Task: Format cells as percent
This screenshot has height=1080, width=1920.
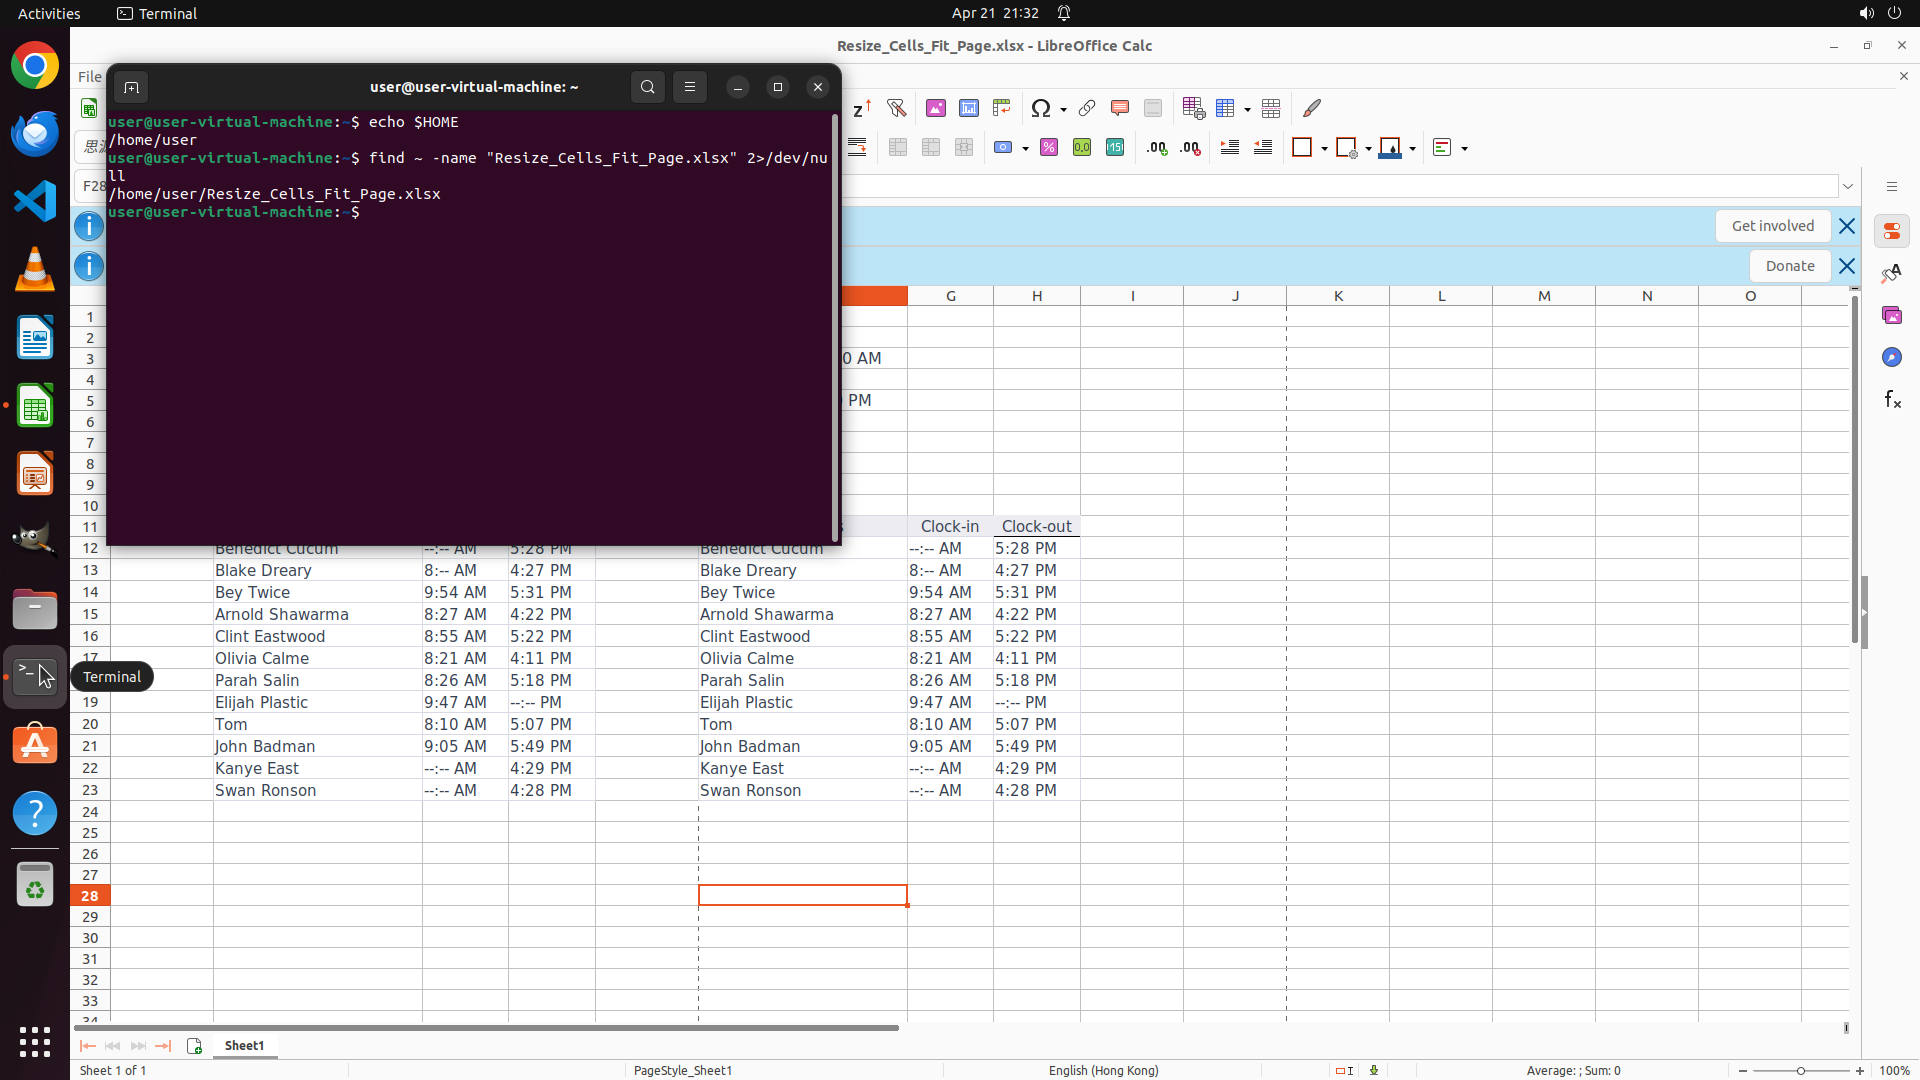Action: (1049, 148)
